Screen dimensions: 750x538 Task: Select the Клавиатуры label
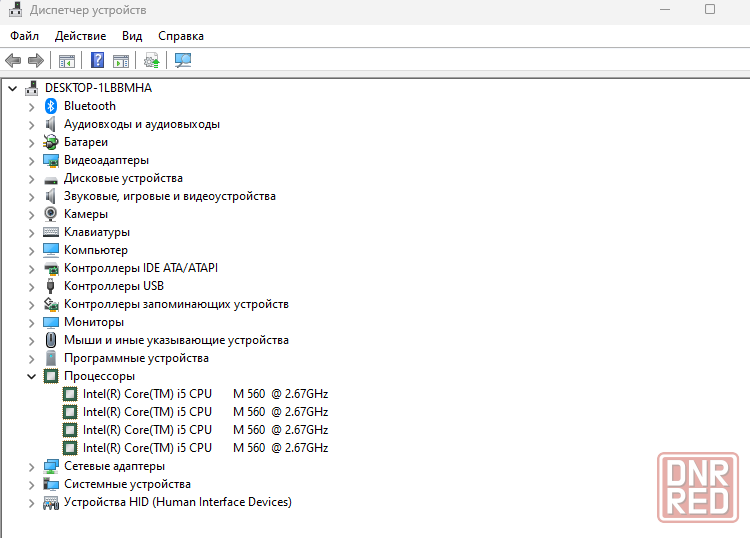tap(97, 232)
